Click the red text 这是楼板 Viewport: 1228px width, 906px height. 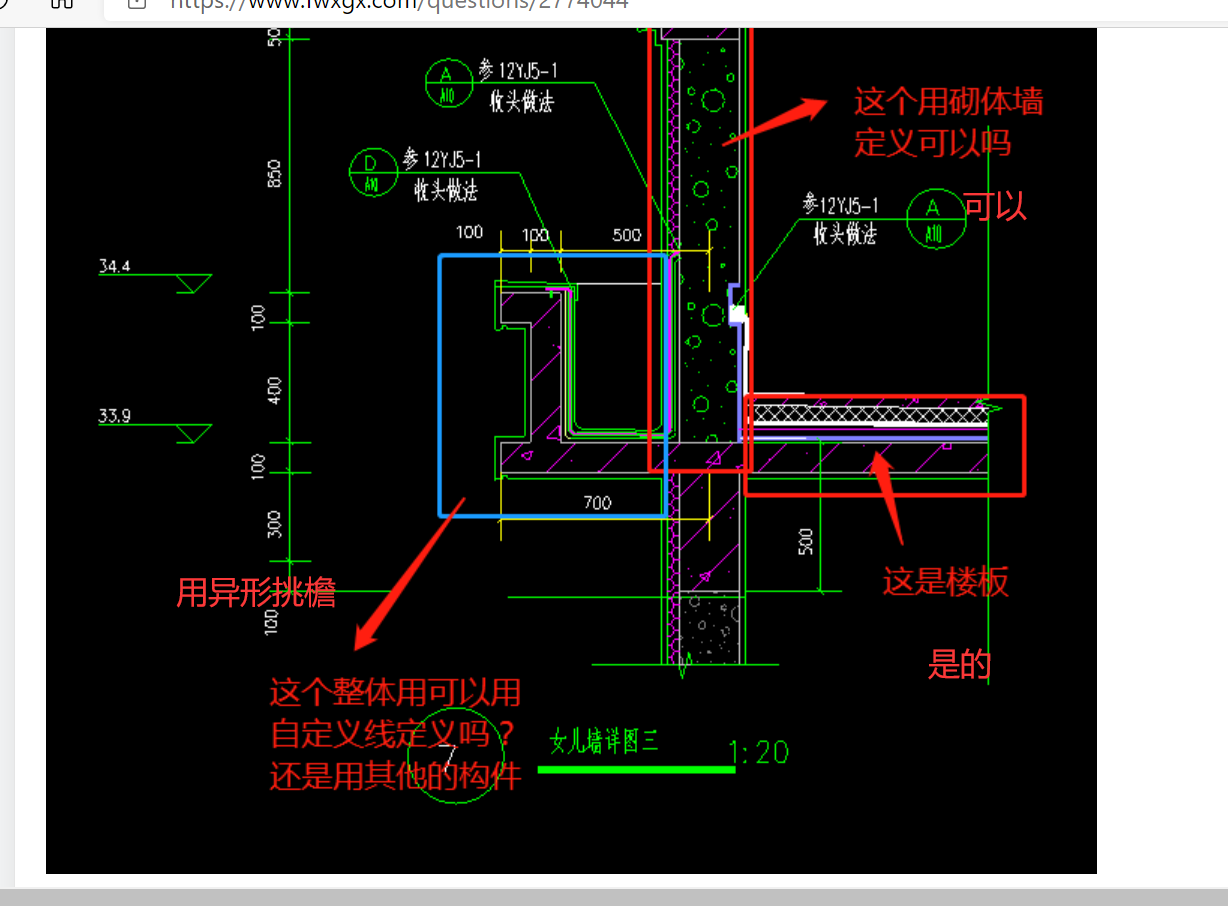pos(945,581)
